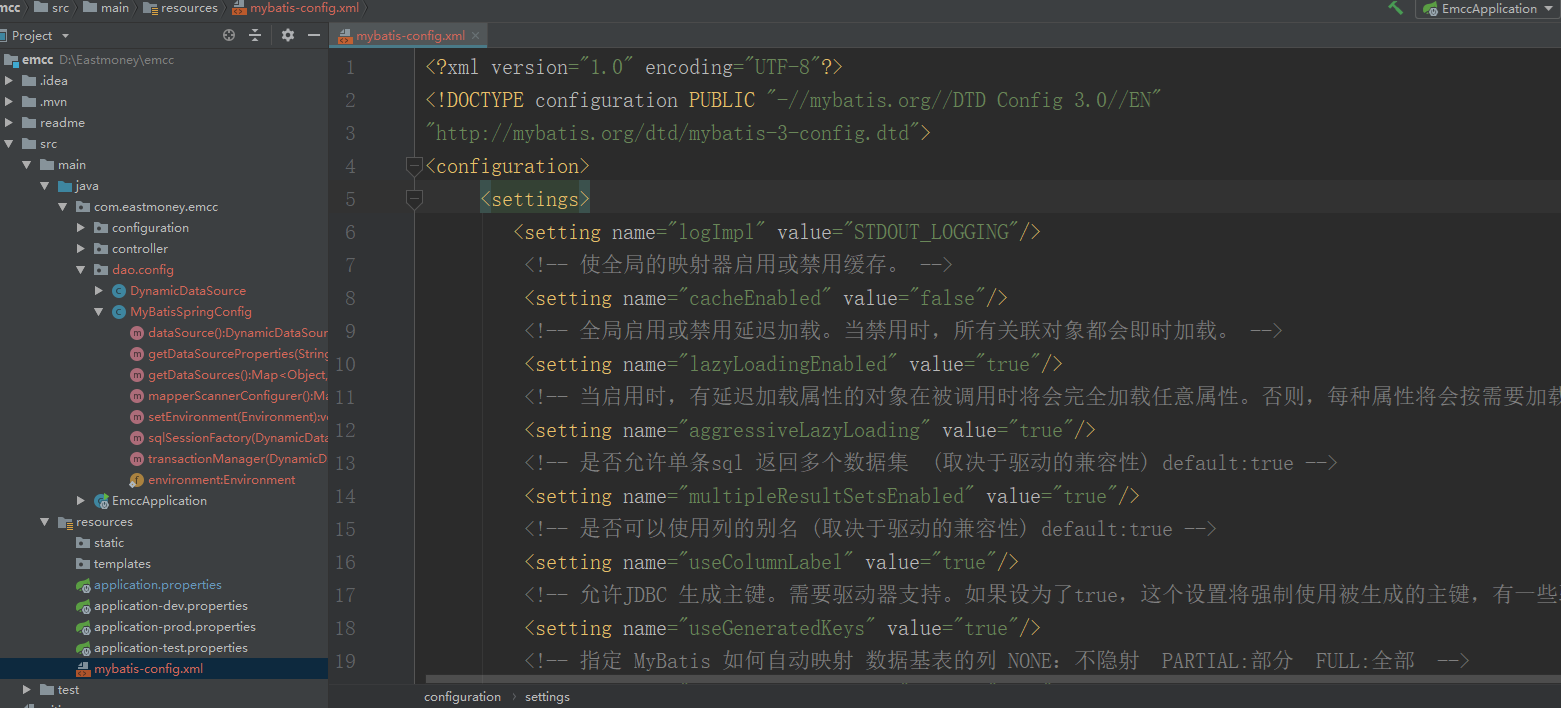Click the lazyLoadingEnabled setting line
The height and width of the screenshot is (708, 1561).
click(793, 364)
